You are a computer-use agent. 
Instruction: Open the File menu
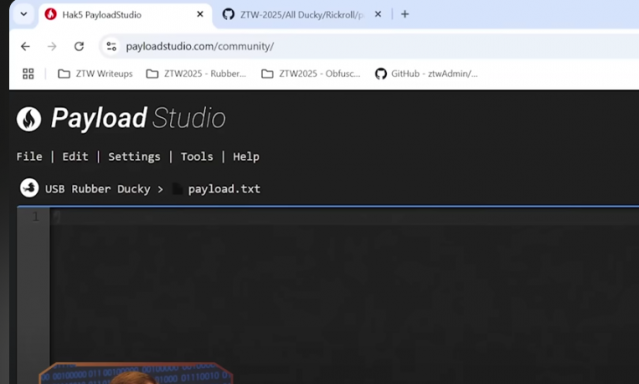[x=29, y=157]
